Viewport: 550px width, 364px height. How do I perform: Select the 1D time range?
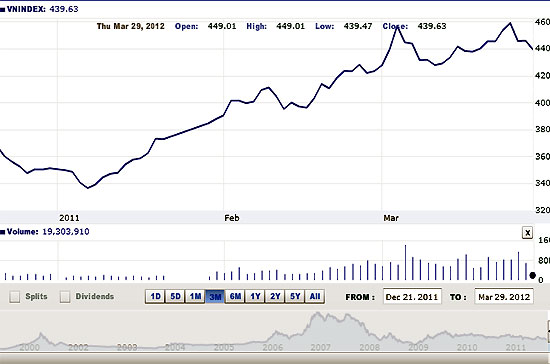[x=155, y=297]
